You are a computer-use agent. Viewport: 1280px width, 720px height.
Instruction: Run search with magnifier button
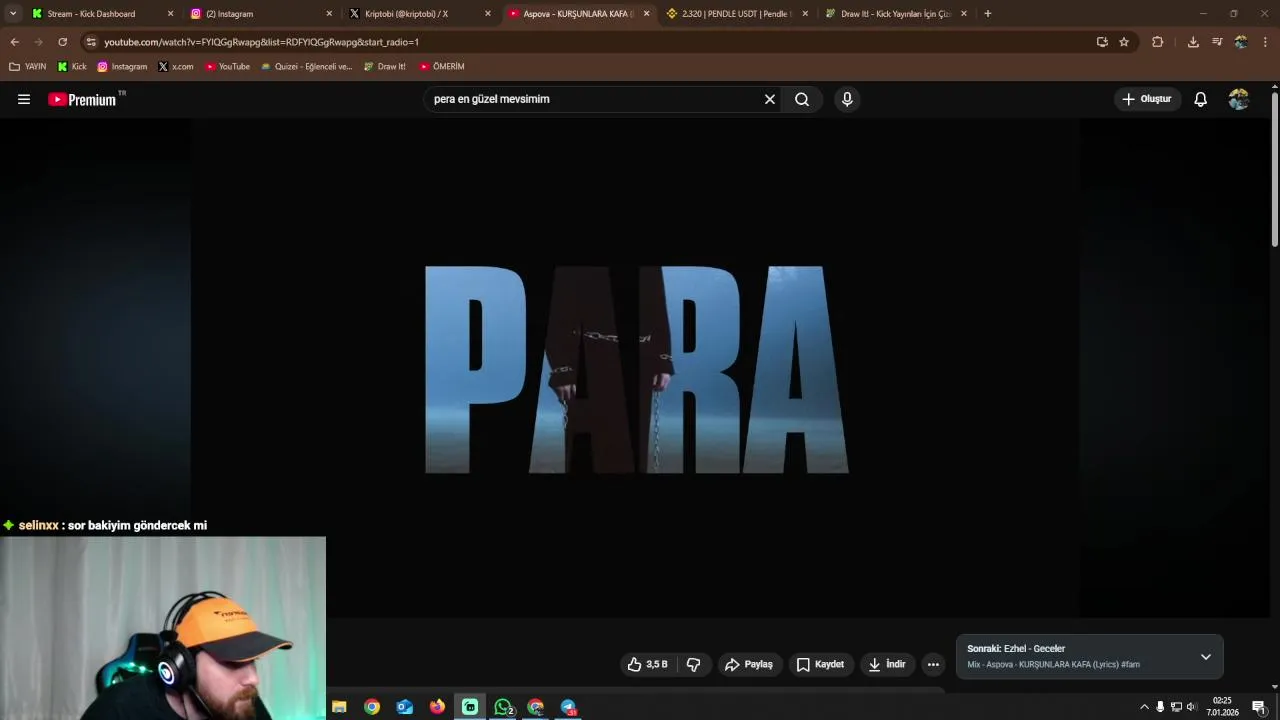point(802,99)
